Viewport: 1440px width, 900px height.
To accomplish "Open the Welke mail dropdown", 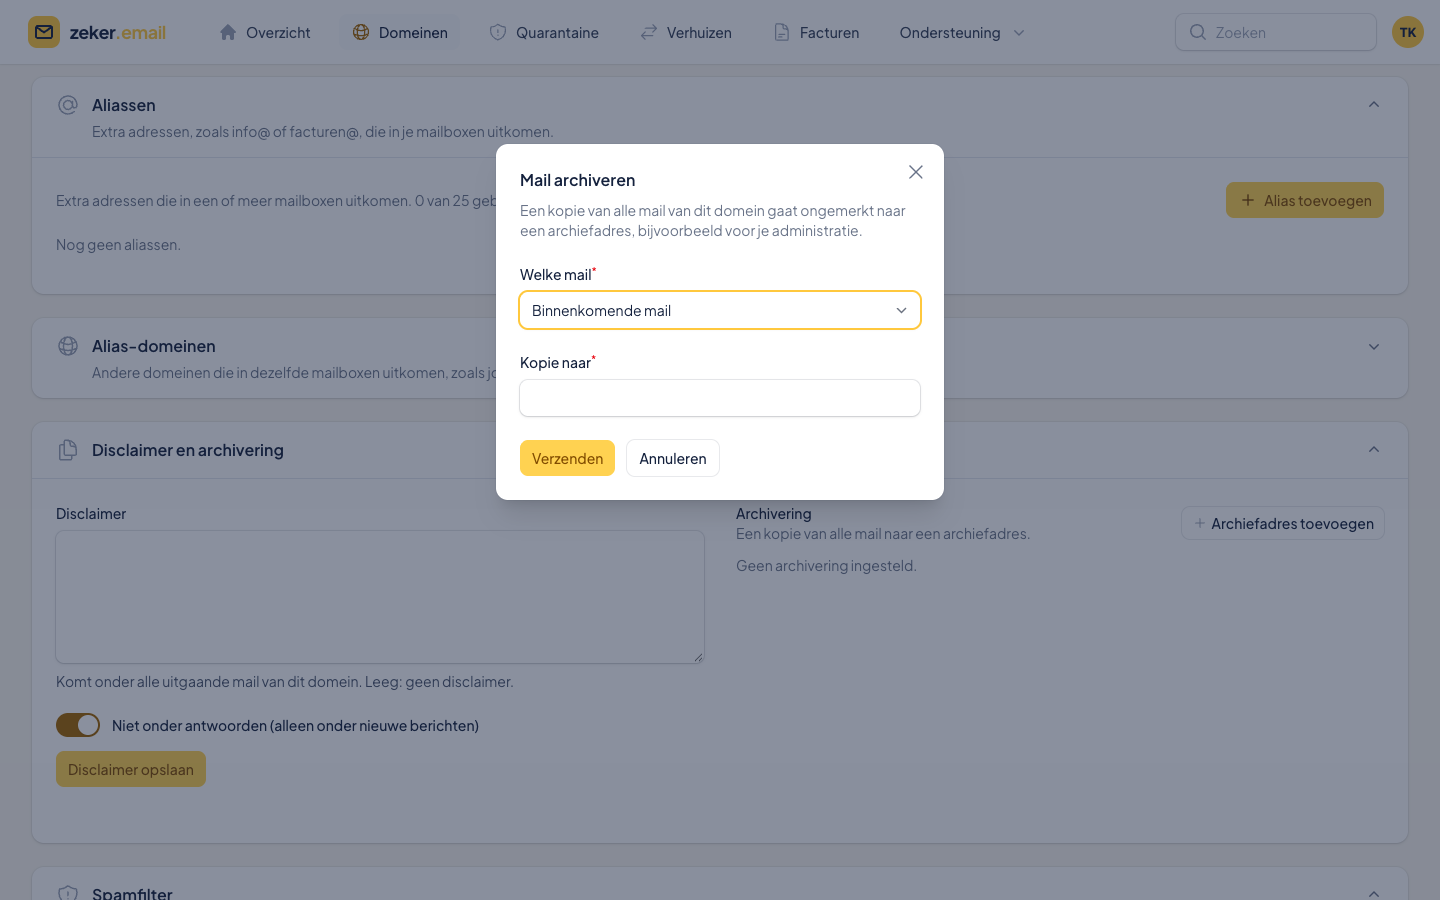I will [x=720, y=310].
